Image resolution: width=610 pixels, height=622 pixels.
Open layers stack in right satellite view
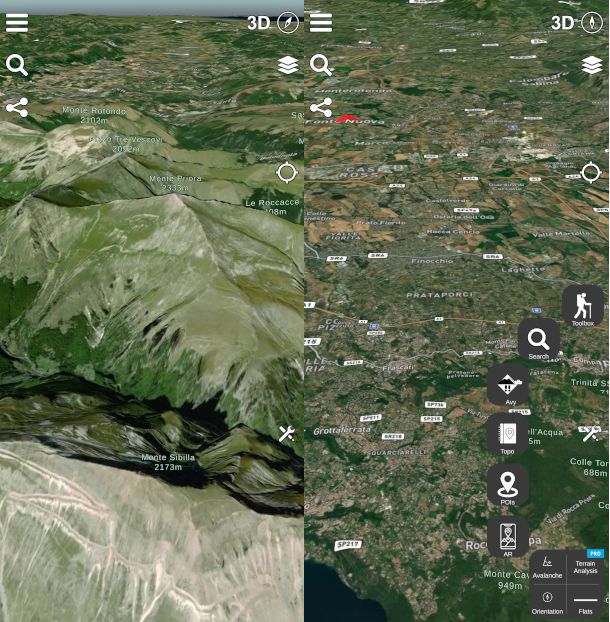(592, 66)
